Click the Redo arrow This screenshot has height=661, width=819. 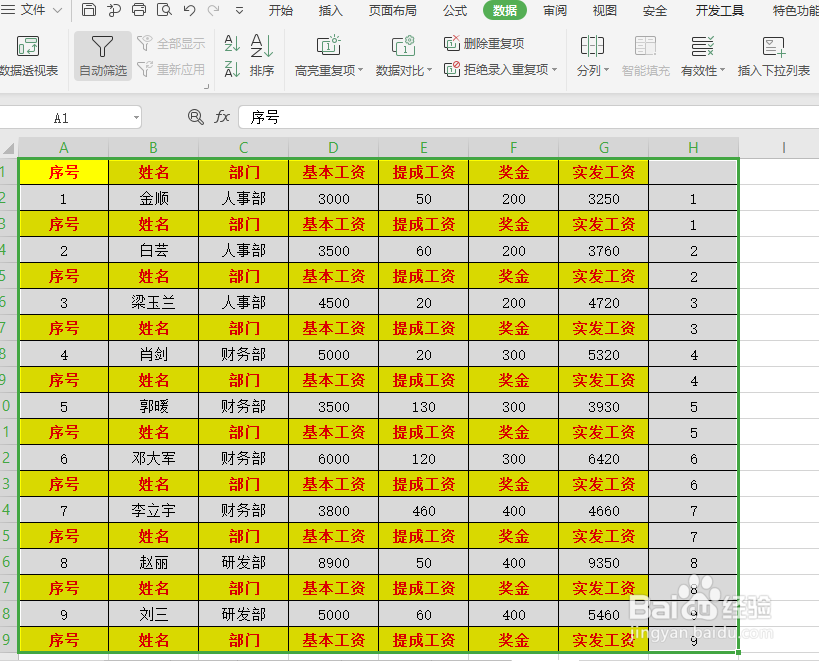[x=213, y=10]
